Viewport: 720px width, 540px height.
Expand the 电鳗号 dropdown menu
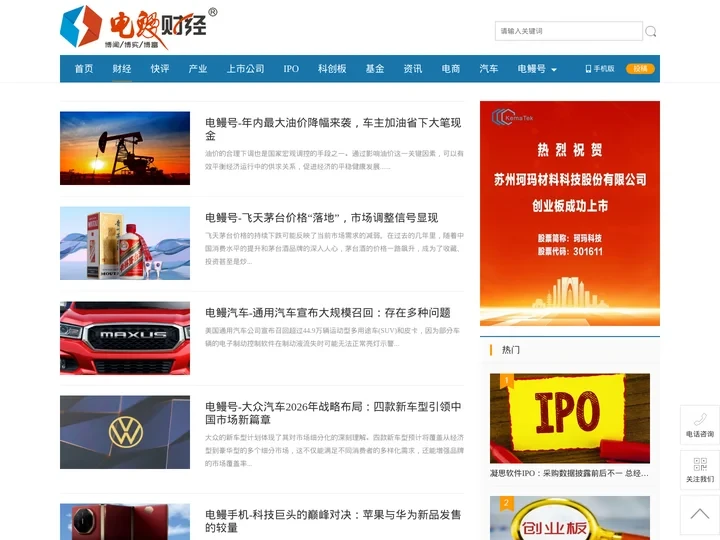(x=537, y=69)
